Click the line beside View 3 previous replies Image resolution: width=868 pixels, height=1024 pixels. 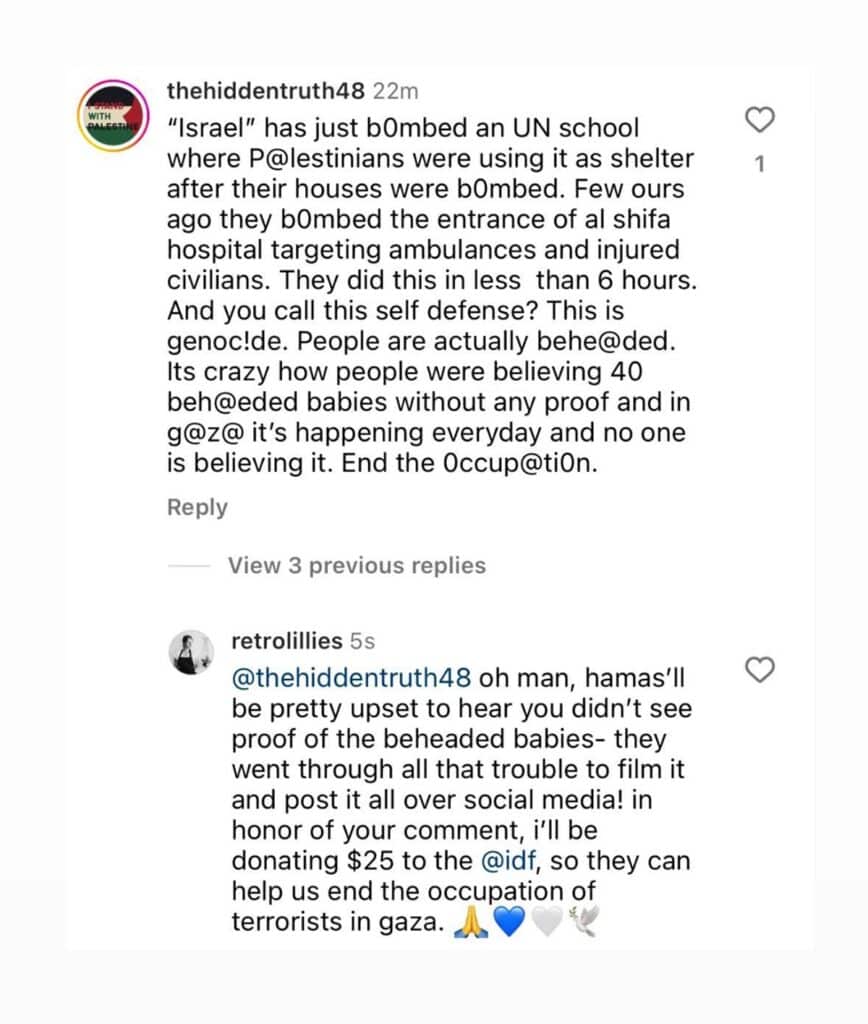(188, 566)
